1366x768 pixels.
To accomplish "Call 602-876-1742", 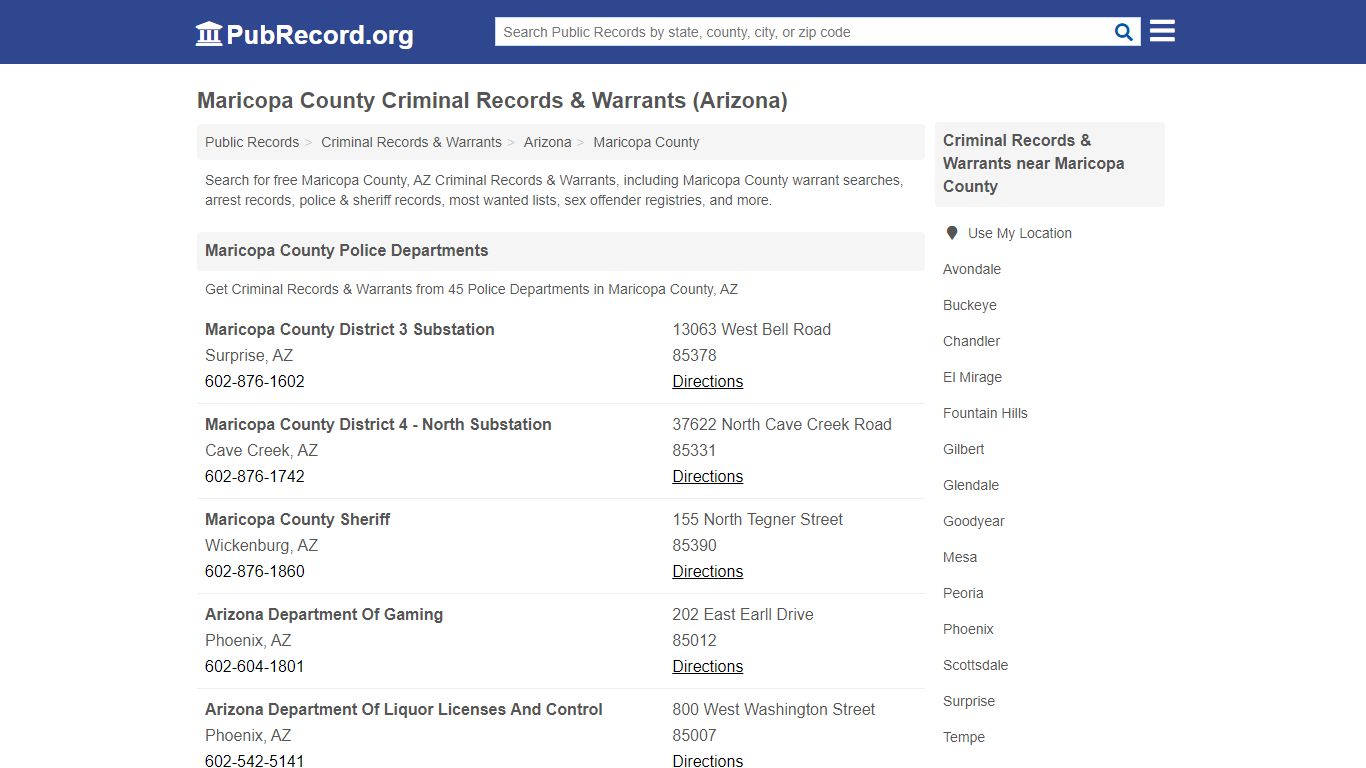I will click(x=255, y=476).
